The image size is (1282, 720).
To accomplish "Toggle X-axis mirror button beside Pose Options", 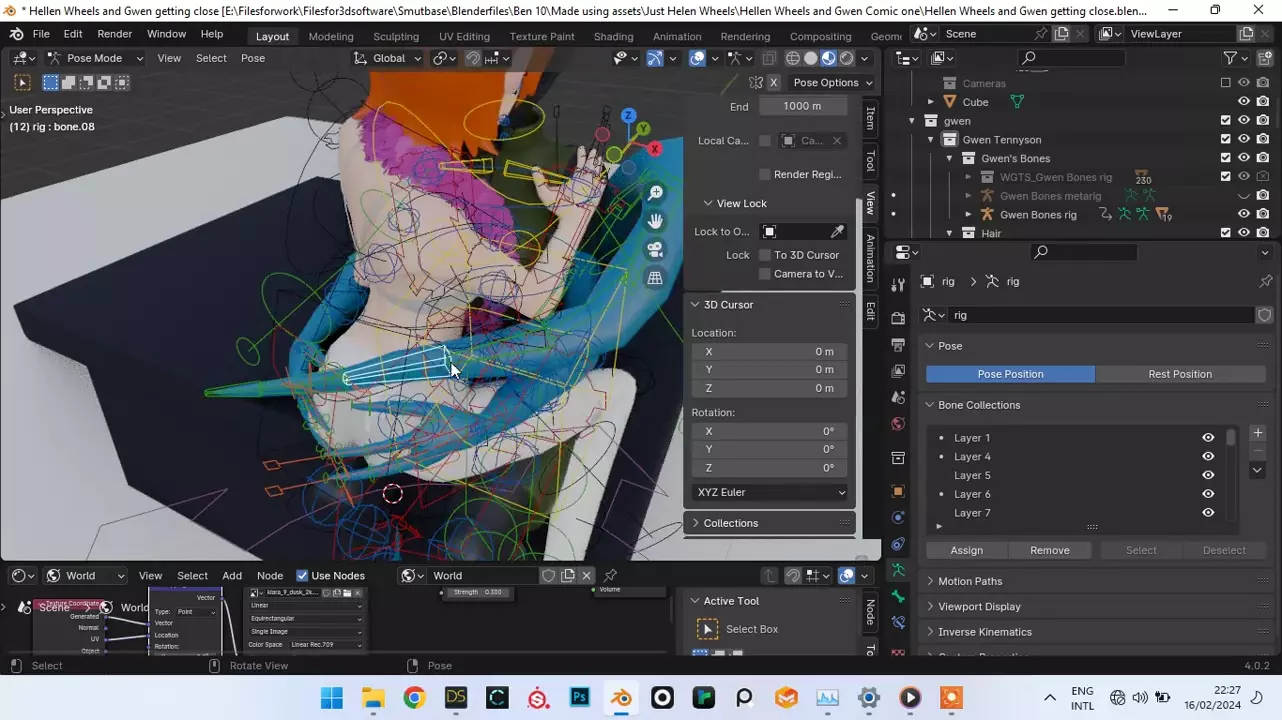I will [773, 83].
